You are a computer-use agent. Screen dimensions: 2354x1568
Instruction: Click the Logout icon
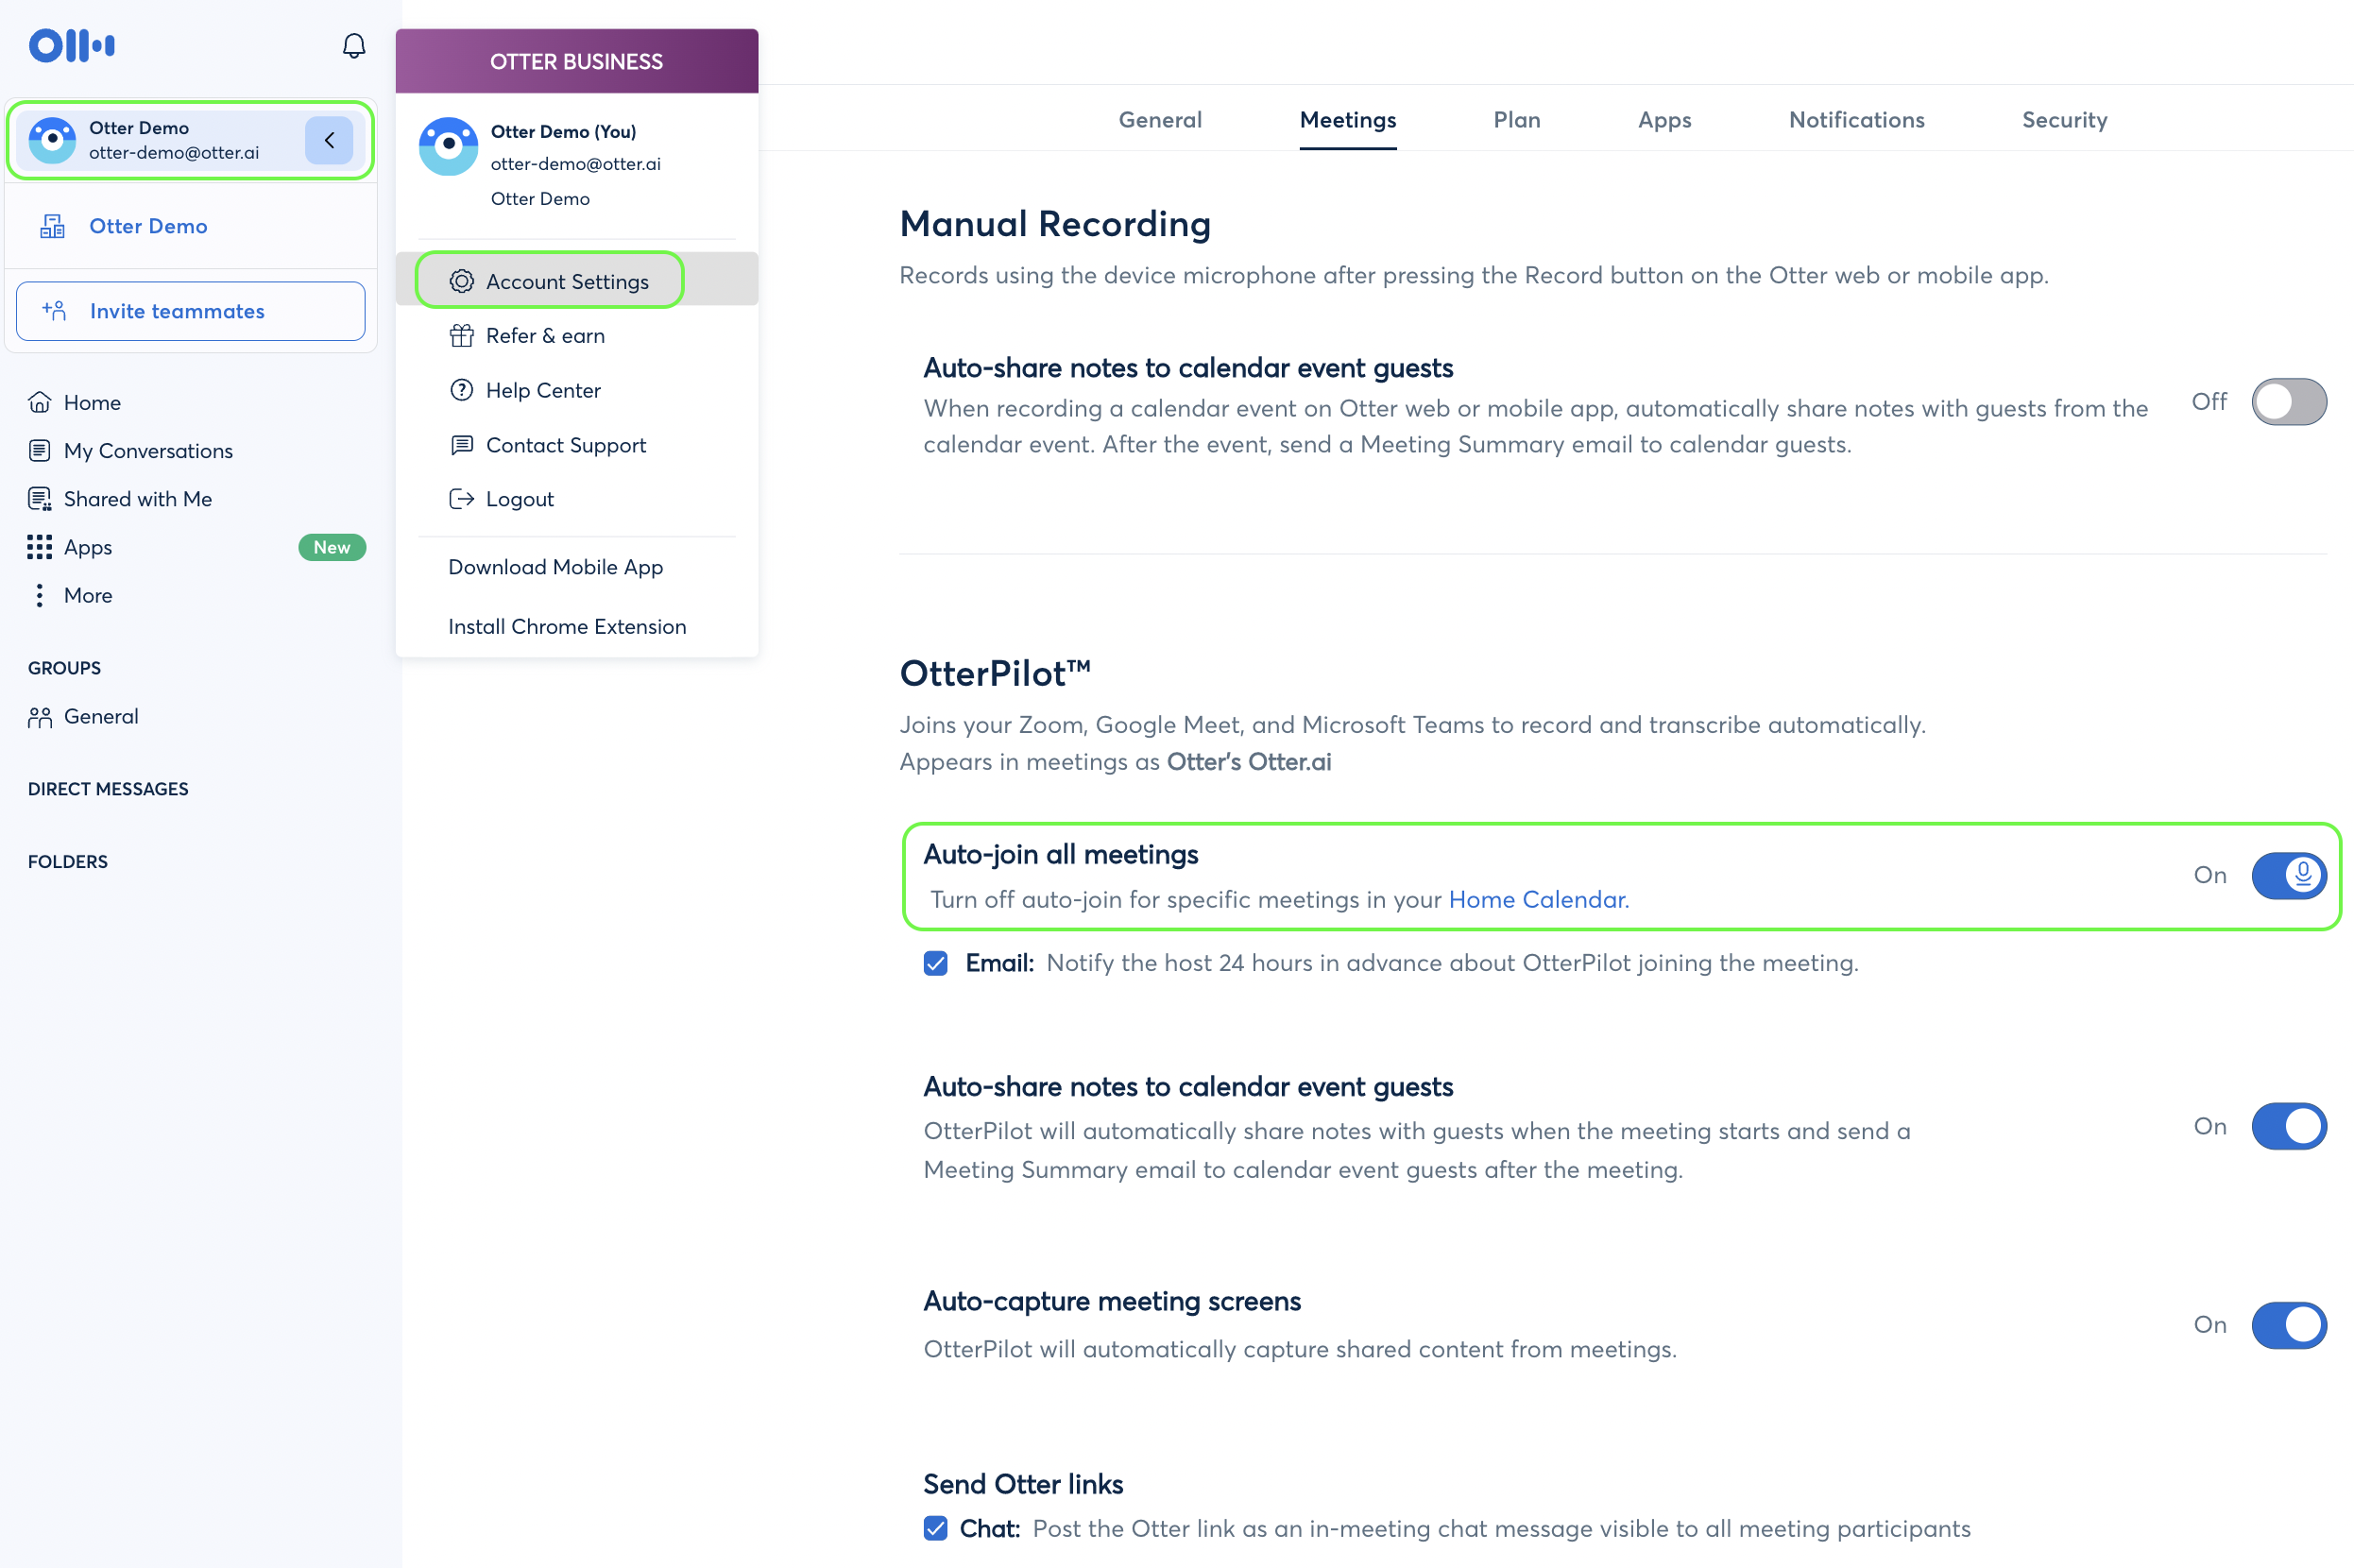pyautogui.click(x=461, y=499)
